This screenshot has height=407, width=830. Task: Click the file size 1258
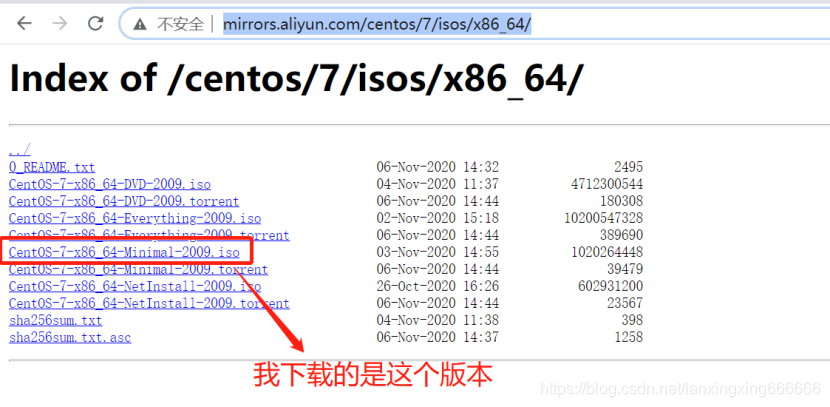click(x=629, y=337)
